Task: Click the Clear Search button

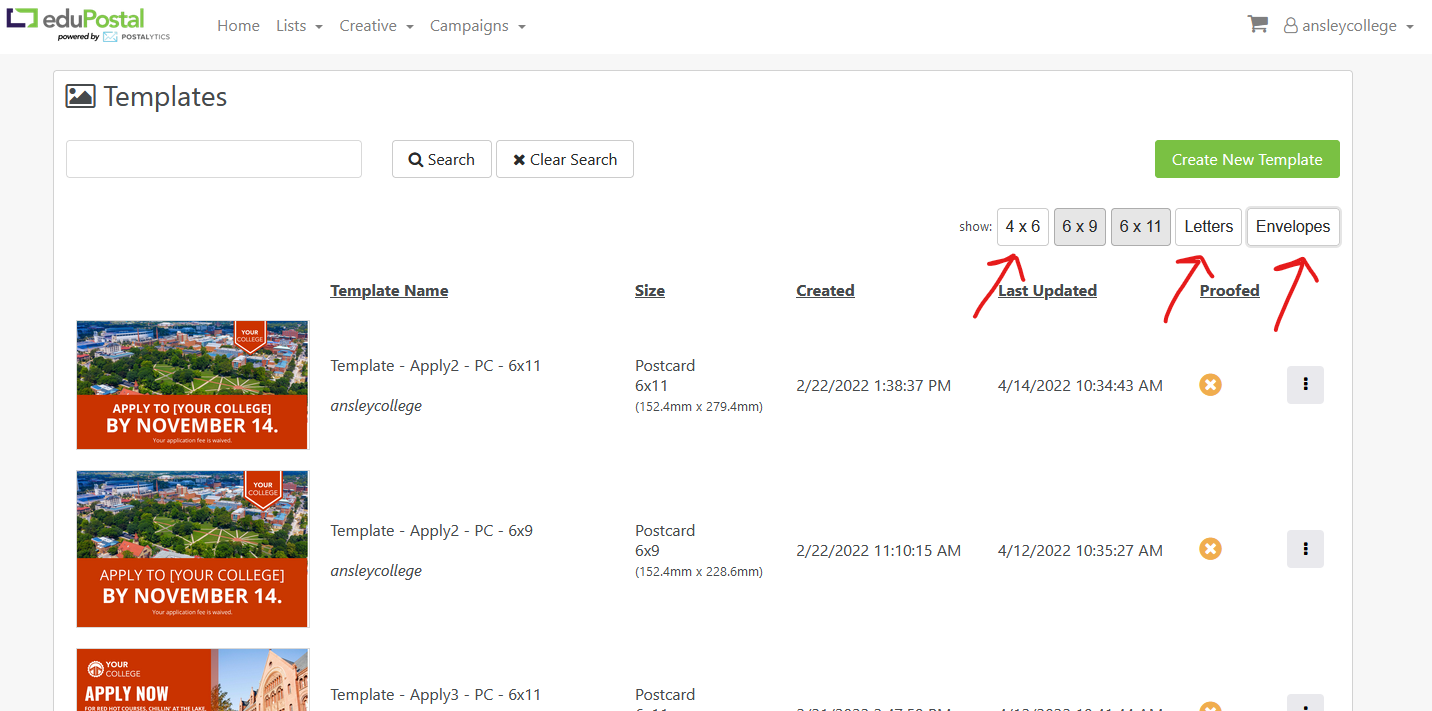Action: tap(565, 159)
